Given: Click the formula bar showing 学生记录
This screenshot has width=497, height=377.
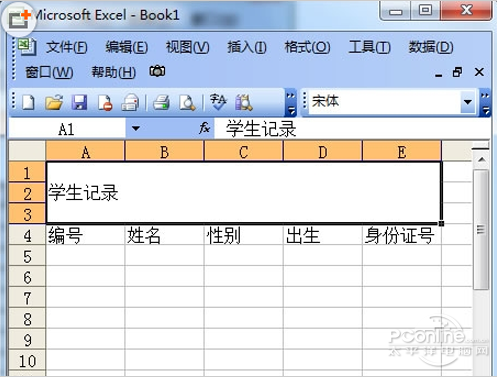Looking at the screenshot, I should click(x=352, y=129).
